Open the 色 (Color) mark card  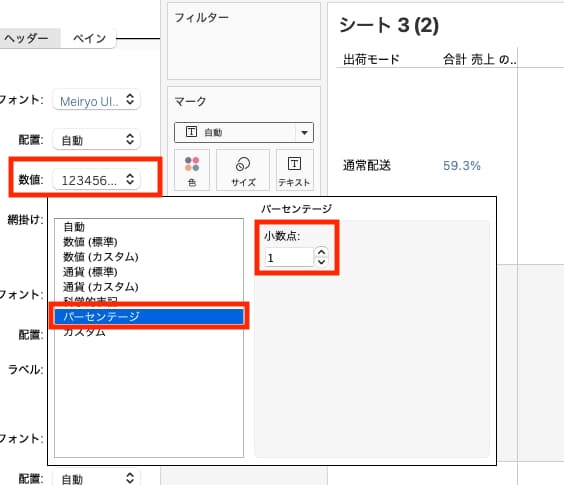tap(192, 170)
